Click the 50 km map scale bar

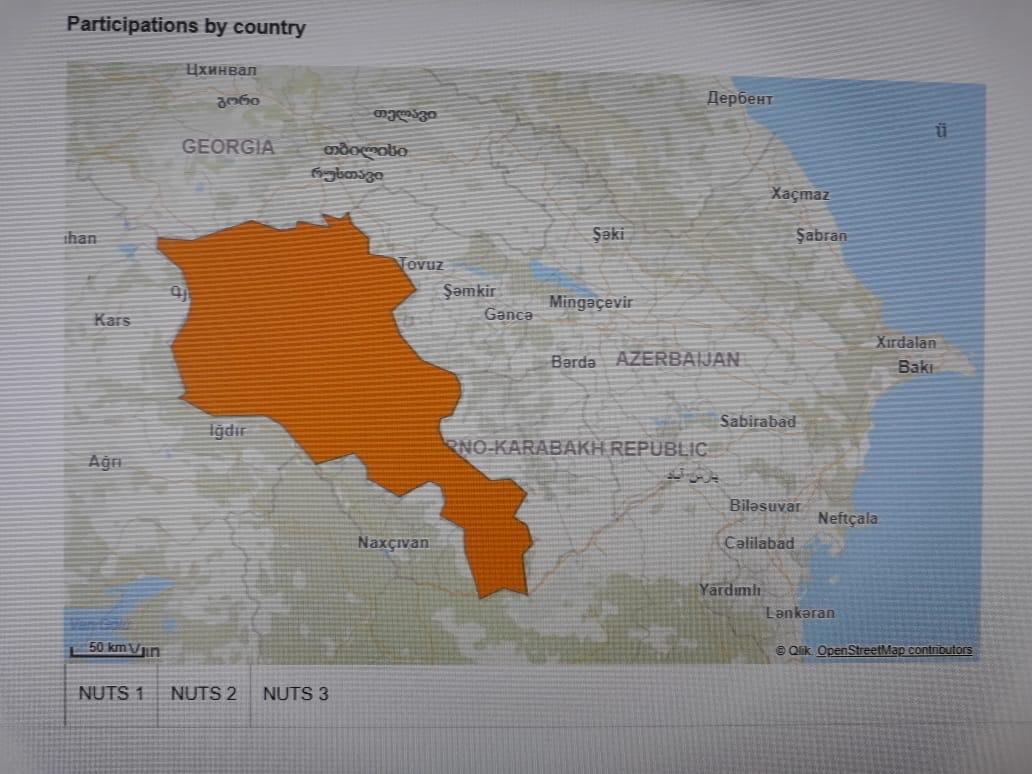(x=107, y=650)
